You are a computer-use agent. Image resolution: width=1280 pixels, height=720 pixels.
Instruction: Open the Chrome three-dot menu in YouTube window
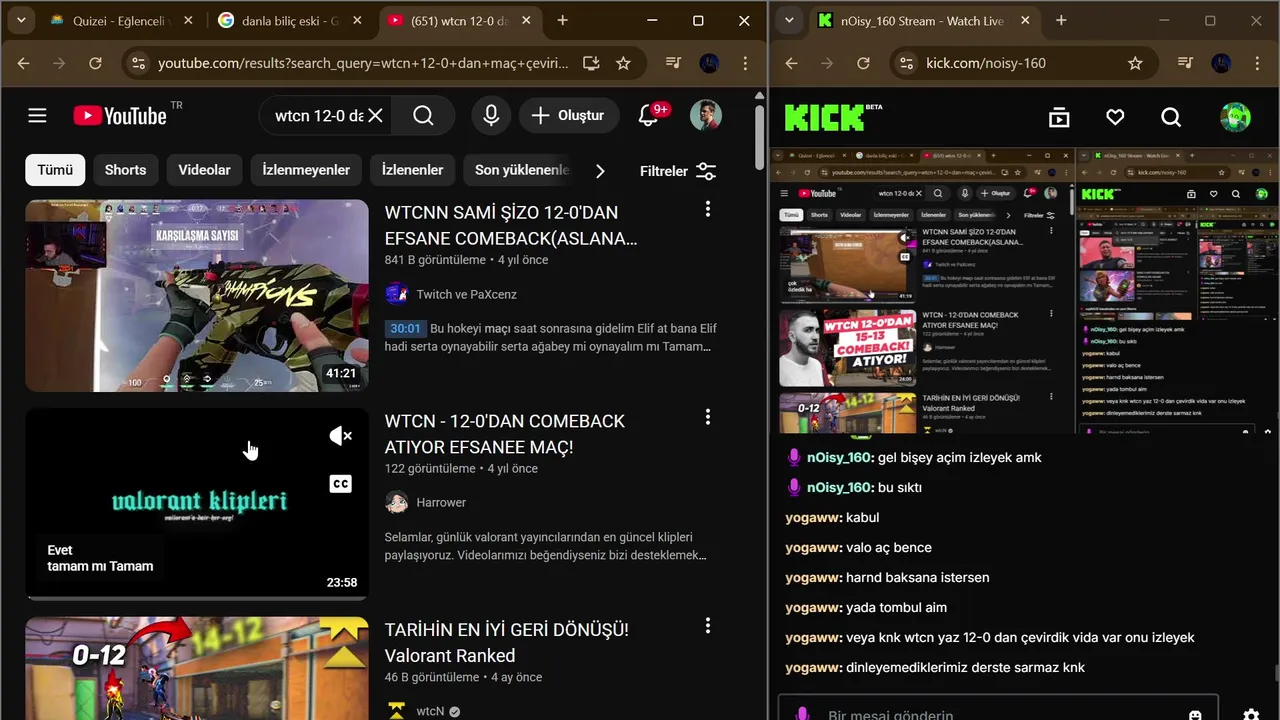coord(745,63)
